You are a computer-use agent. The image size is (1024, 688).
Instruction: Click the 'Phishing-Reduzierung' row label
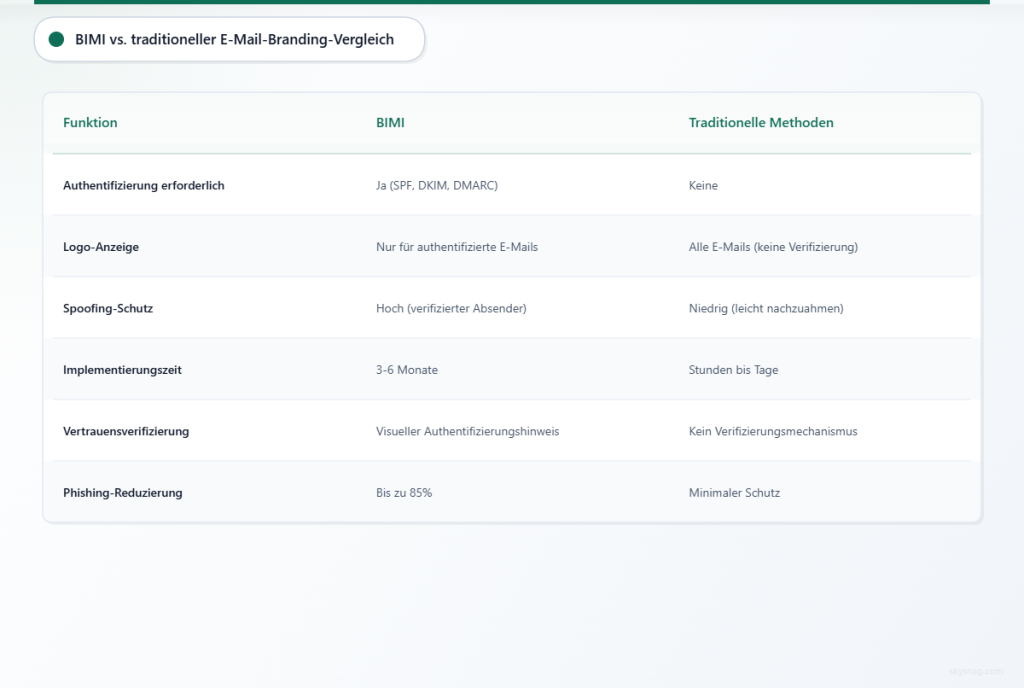pos(123,493)
